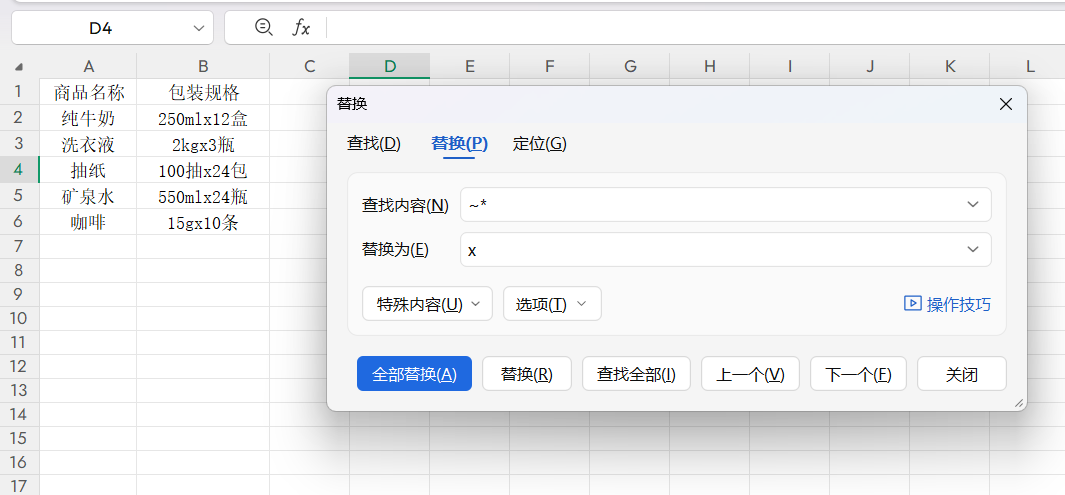Image resolution: width=1065 pixels, height=495 pixels.
Task: Open the 替换为 history dropdown
Action: 973,250
